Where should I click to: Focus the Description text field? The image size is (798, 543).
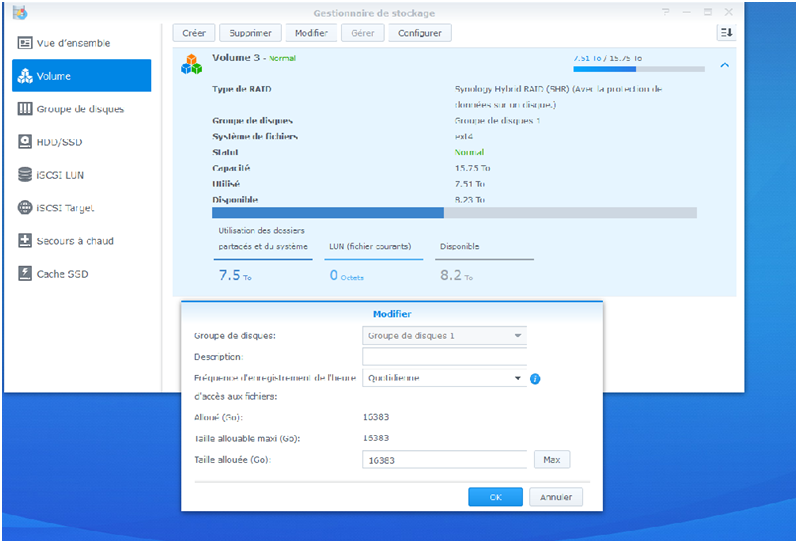[444, 357]
